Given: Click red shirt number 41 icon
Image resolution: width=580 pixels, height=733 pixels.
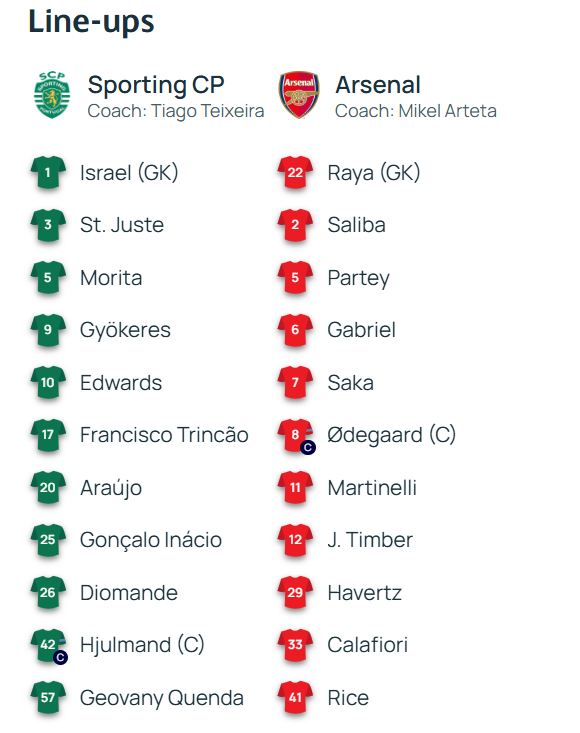Looking at the screenshot, I should coord(295,698).
